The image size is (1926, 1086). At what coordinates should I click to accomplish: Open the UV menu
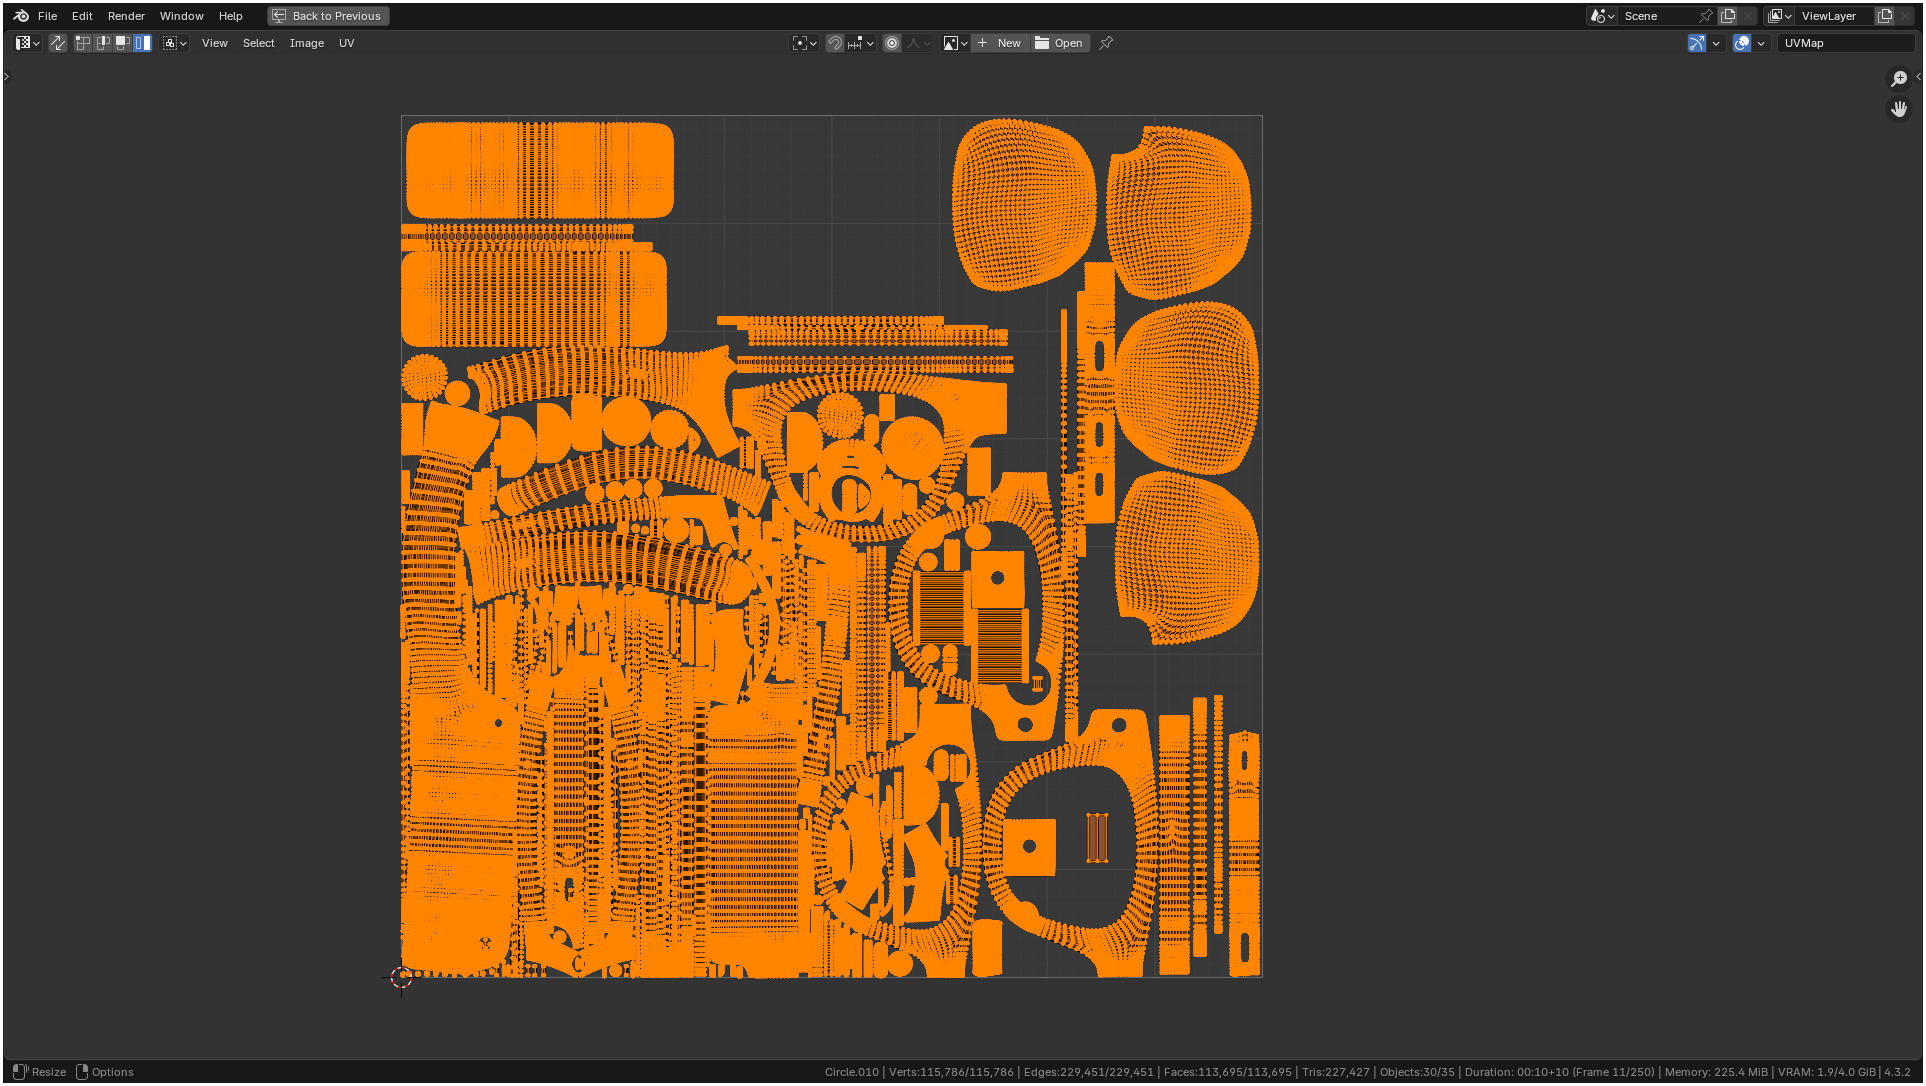[346, 43]
